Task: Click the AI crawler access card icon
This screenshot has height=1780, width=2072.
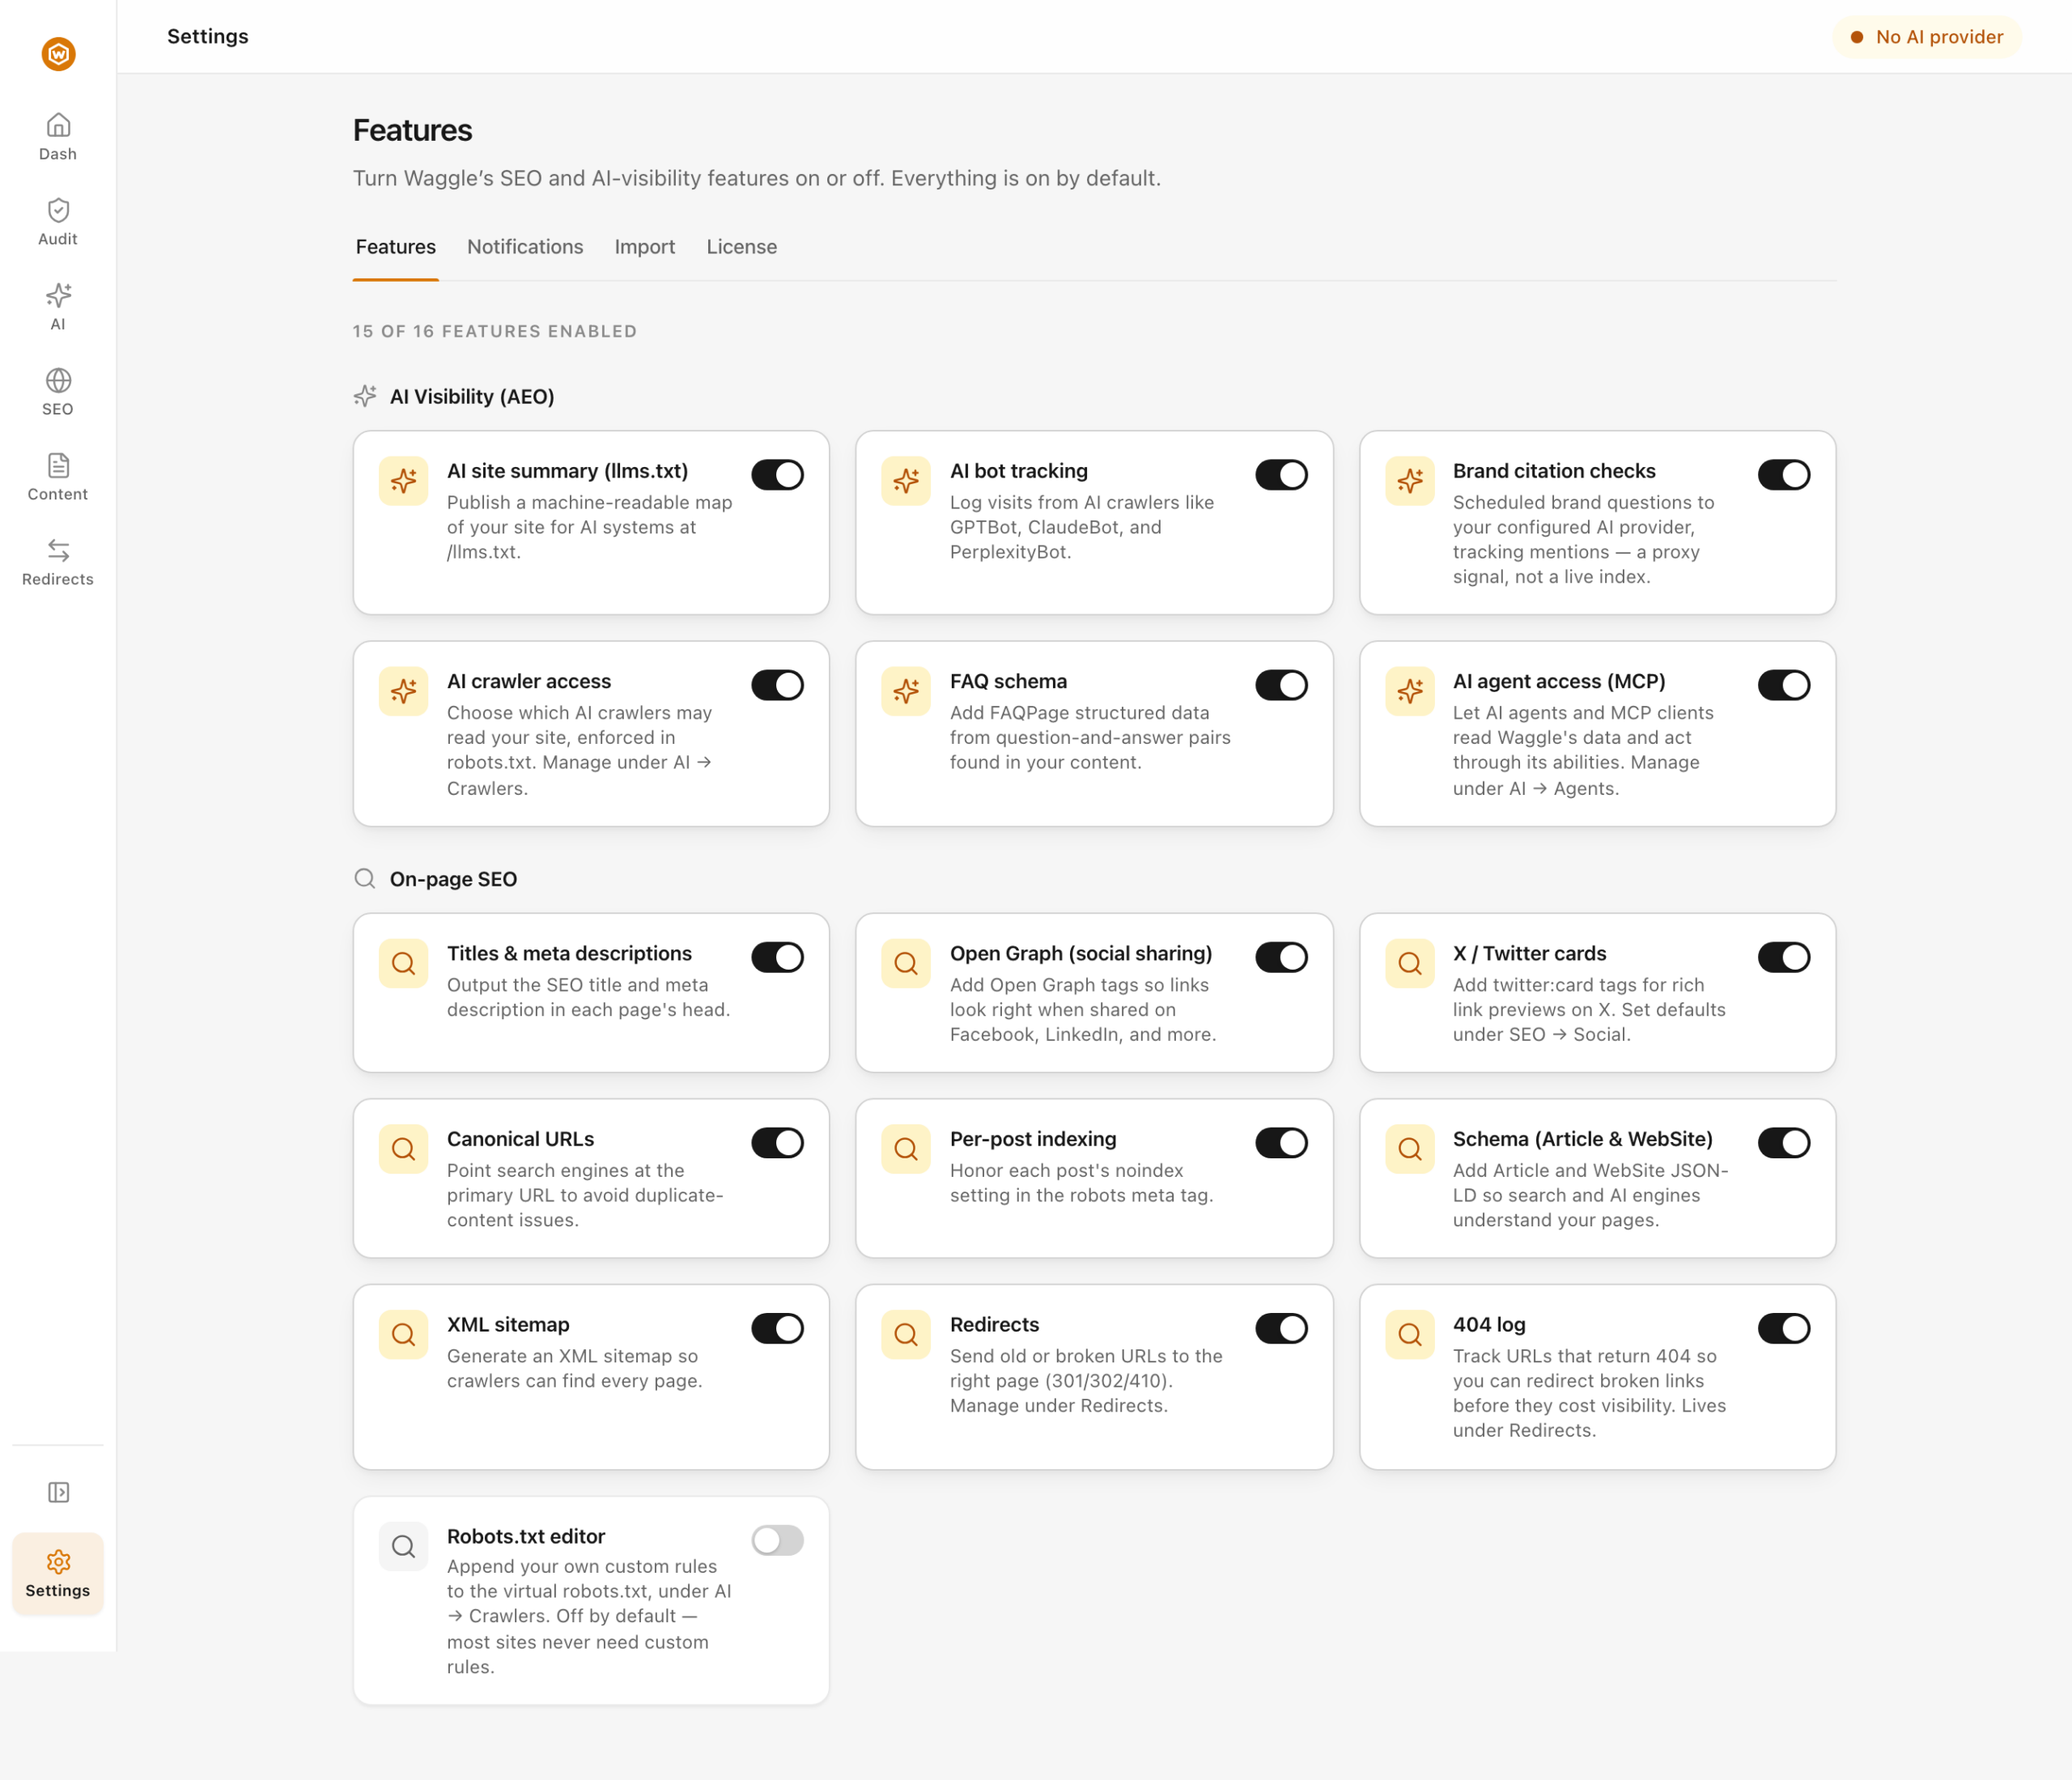Action: [x=403, y=691]
